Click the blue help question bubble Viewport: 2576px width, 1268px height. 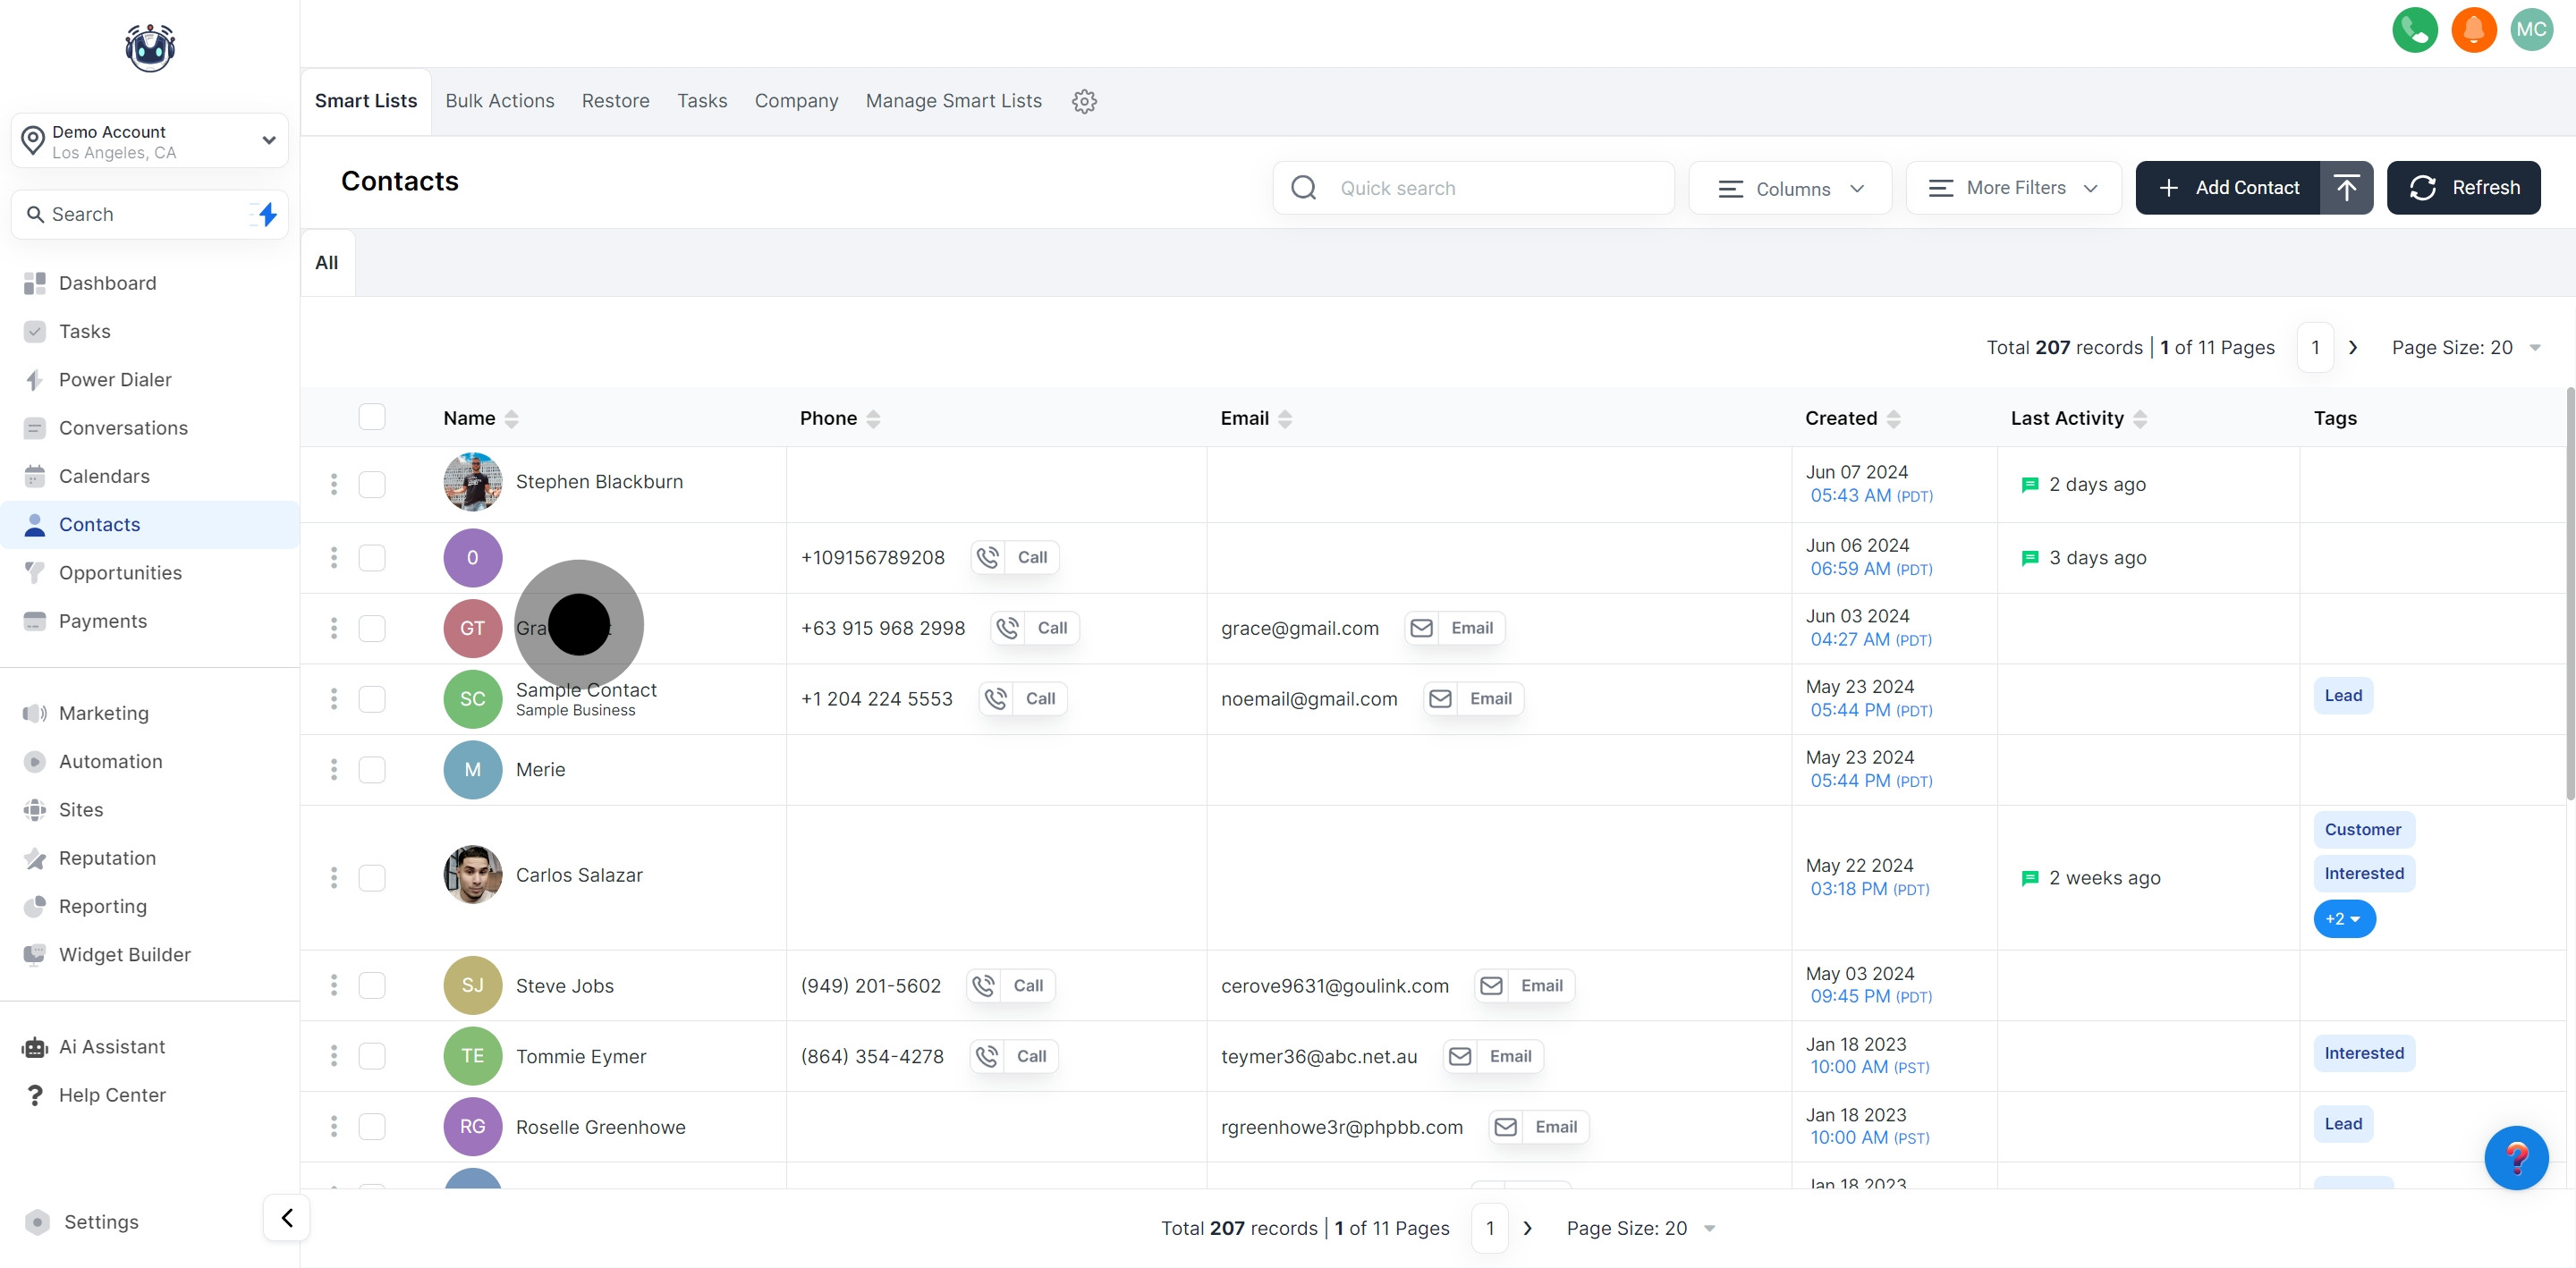click(2515, 1158)
